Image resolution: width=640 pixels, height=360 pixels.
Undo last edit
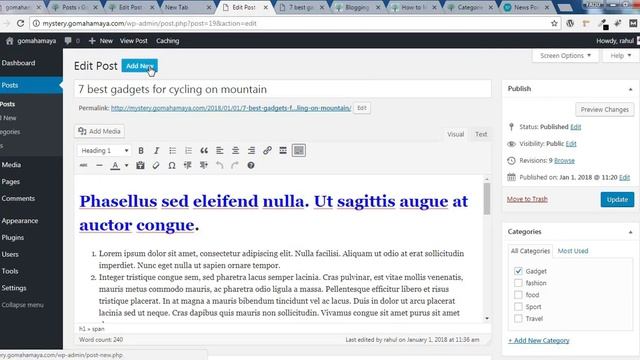[220, 165]
